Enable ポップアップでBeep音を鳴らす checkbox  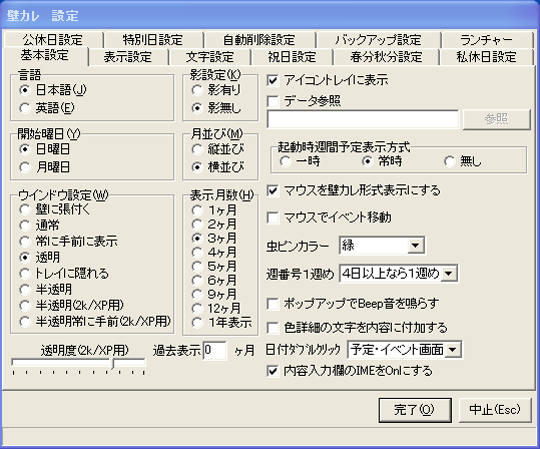click(353, 304)
